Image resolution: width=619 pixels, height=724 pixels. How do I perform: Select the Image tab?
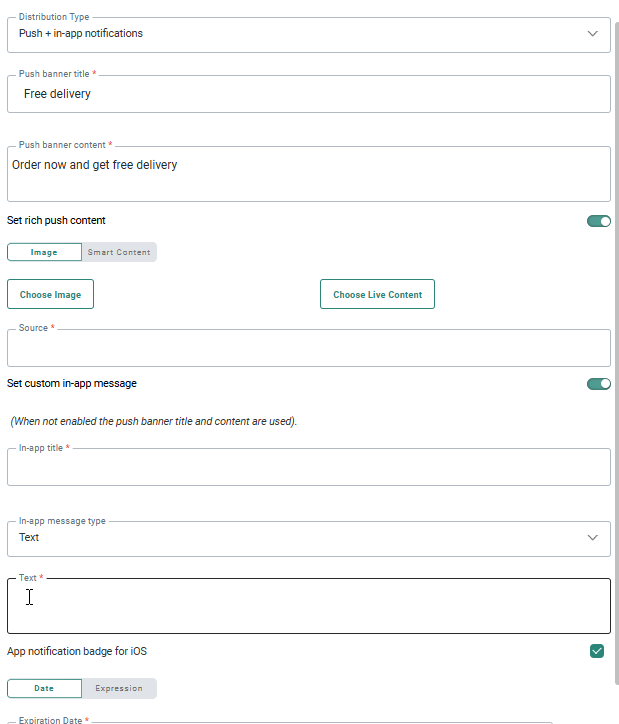pyautogui.click(x=44, y=252)
